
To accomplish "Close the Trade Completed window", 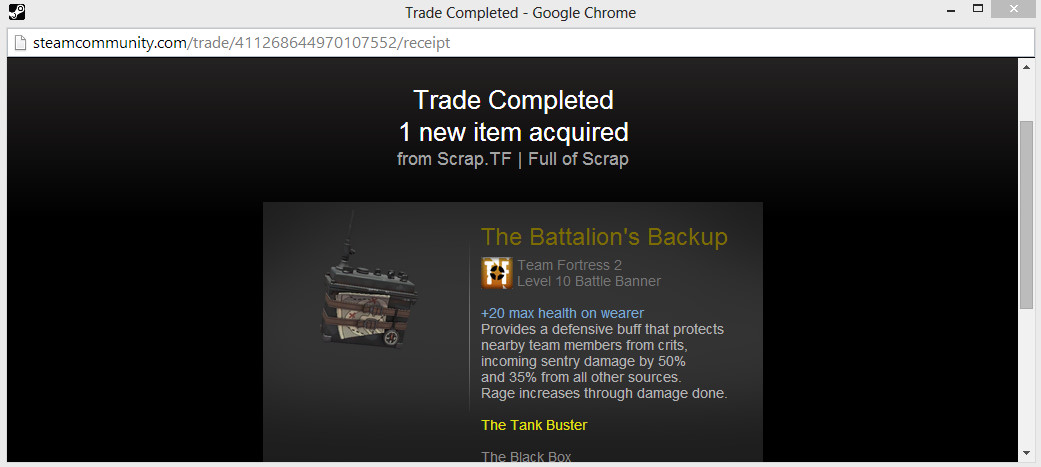I will [1015, 9].
